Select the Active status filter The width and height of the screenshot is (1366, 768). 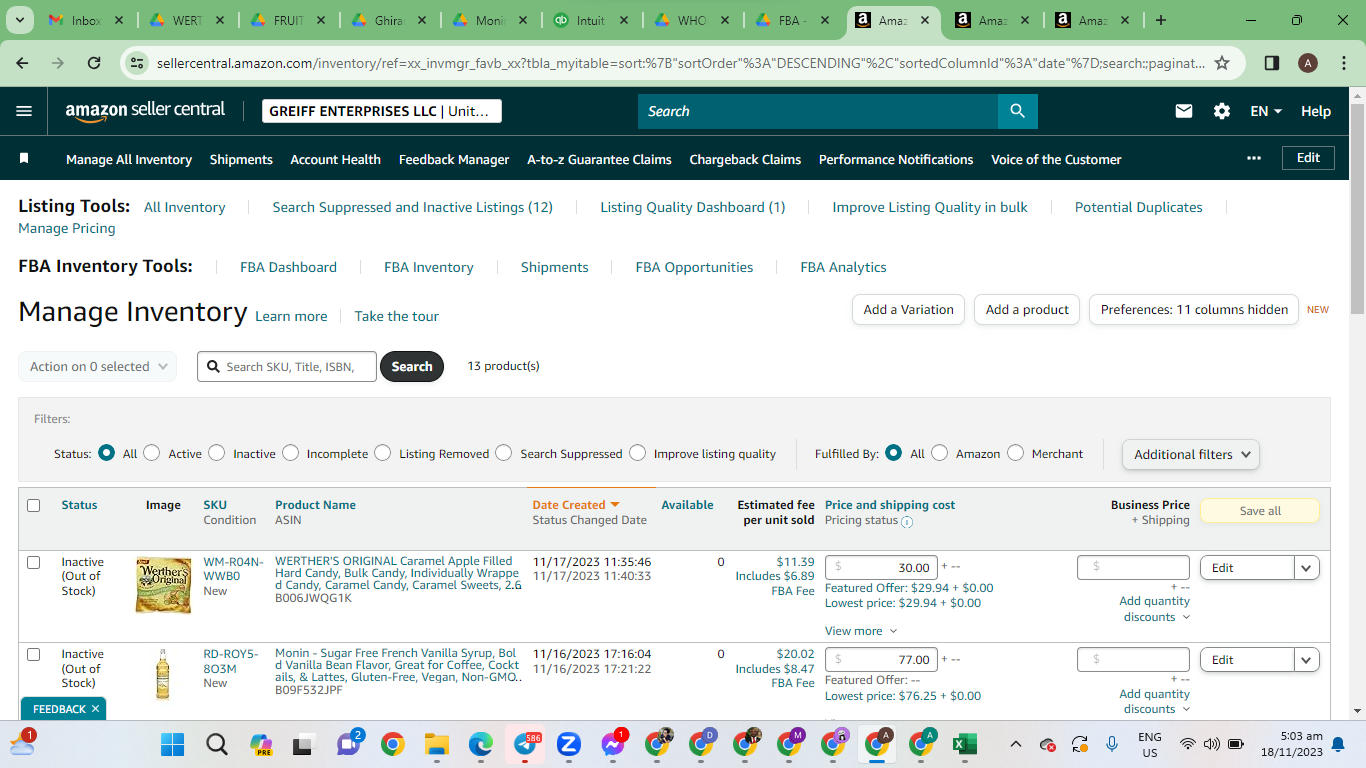[x=152, y=453]
